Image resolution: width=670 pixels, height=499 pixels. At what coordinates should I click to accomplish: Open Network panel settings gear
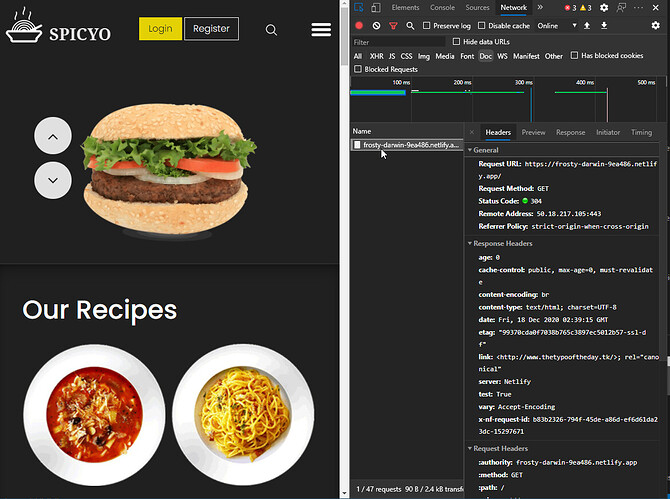(x=655, y=26)
